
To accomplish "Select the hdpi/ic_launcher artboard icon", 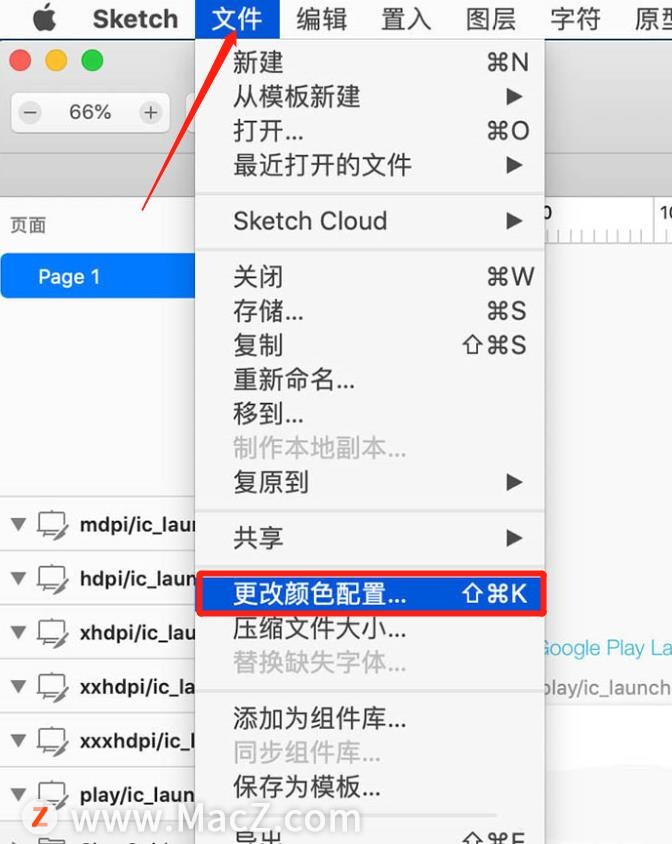I will pos(52,579).
